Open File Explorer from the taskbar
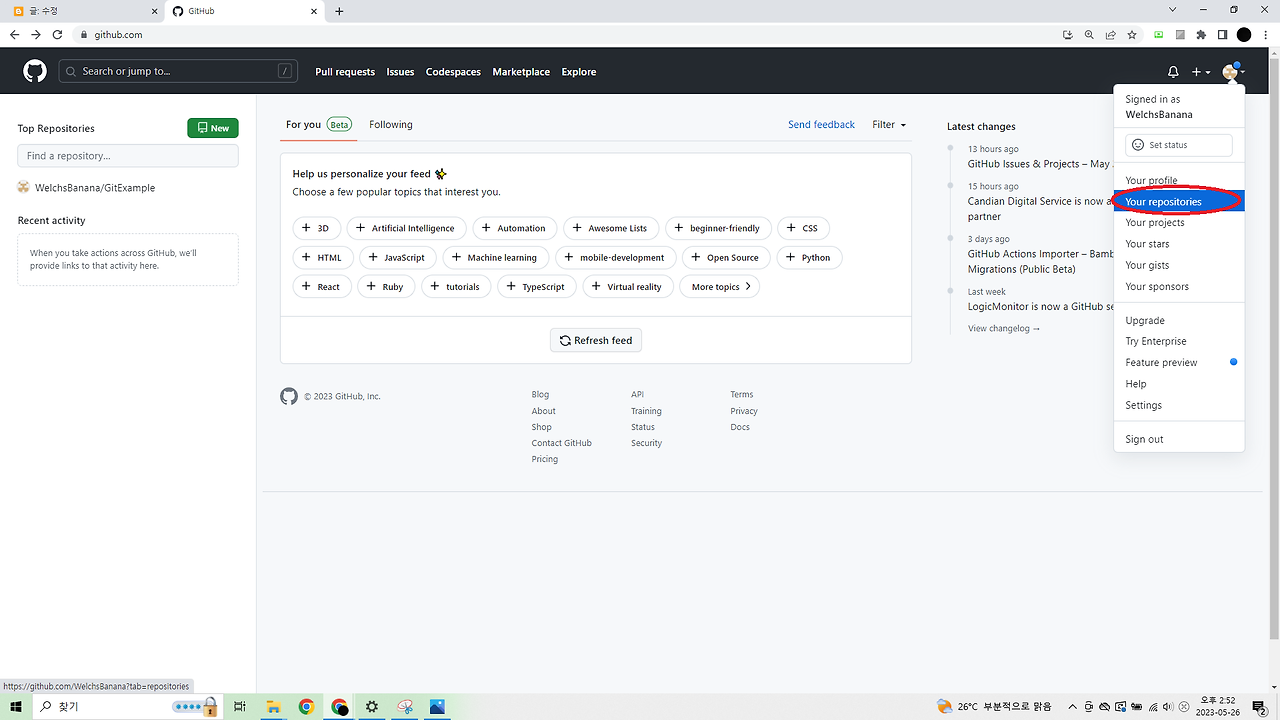 [273, 707]
